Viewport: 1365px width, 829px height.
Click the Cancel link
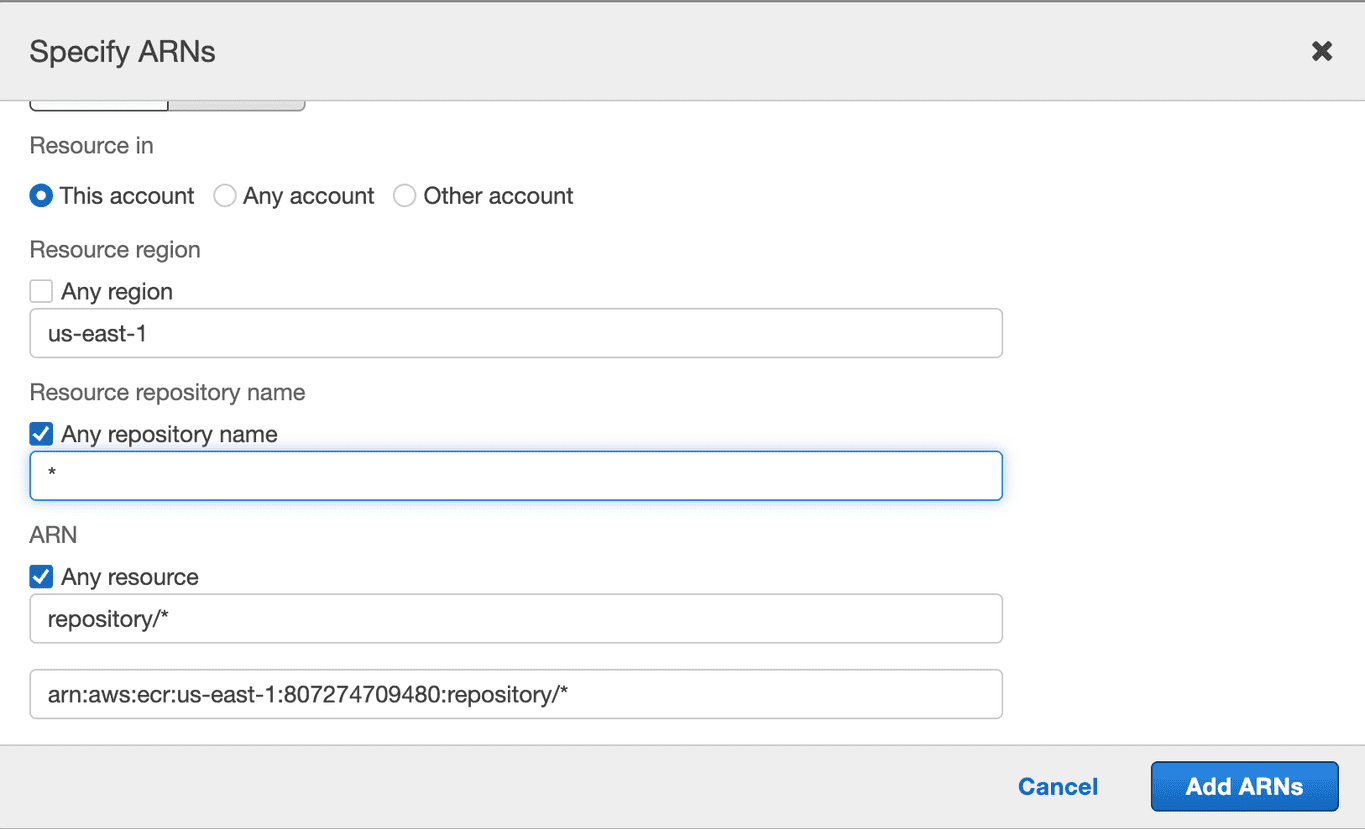point(1057,786)
